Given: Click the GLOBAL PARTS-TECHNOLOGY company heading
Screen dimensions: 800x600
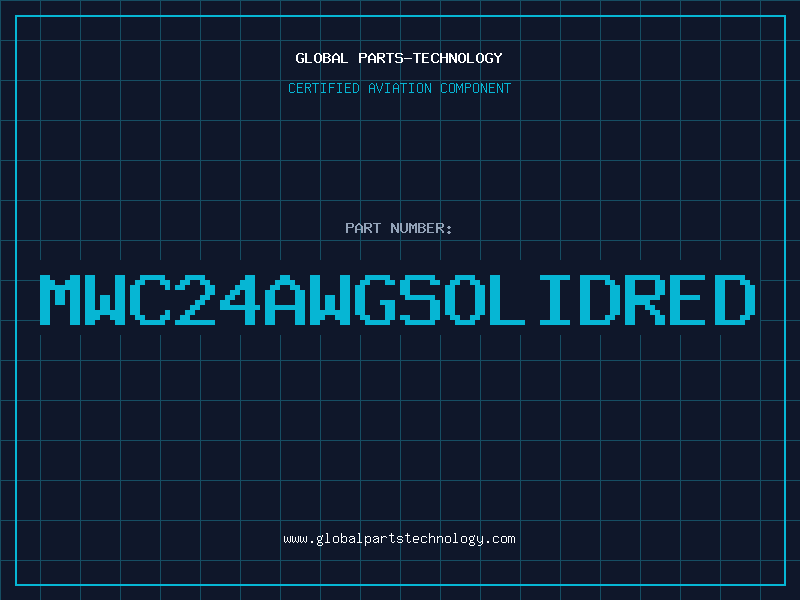Looking at the screenshot, I should [x=399, y=58].
